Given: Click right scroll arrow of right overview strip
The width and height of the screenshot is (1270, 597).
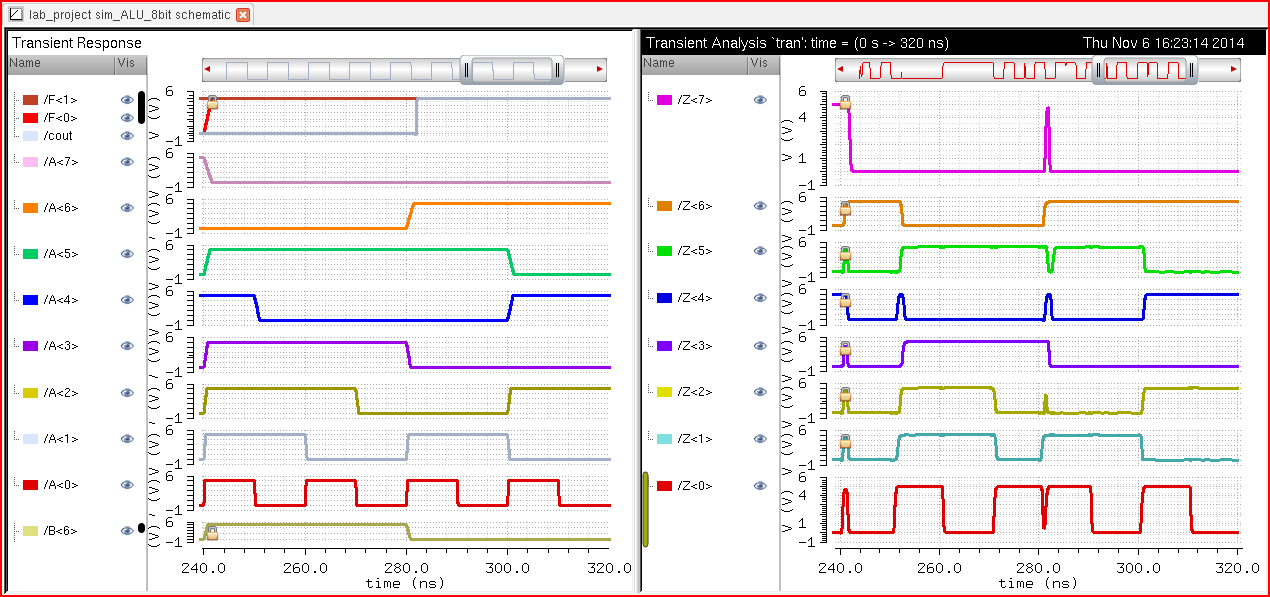Looking at the screenshot, I should (1233, 69).
